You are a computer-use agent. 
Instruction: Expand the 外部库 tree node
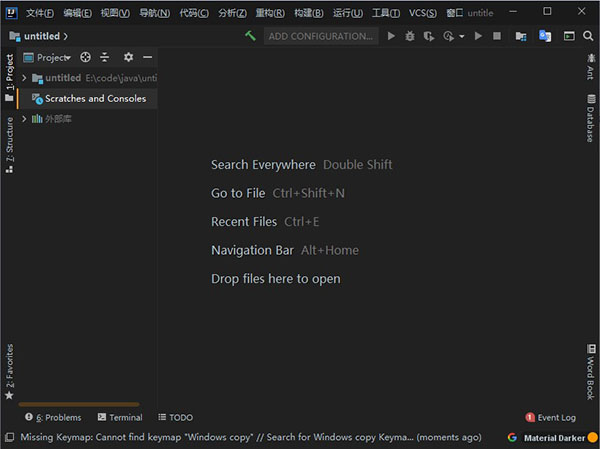click(24, 119)
